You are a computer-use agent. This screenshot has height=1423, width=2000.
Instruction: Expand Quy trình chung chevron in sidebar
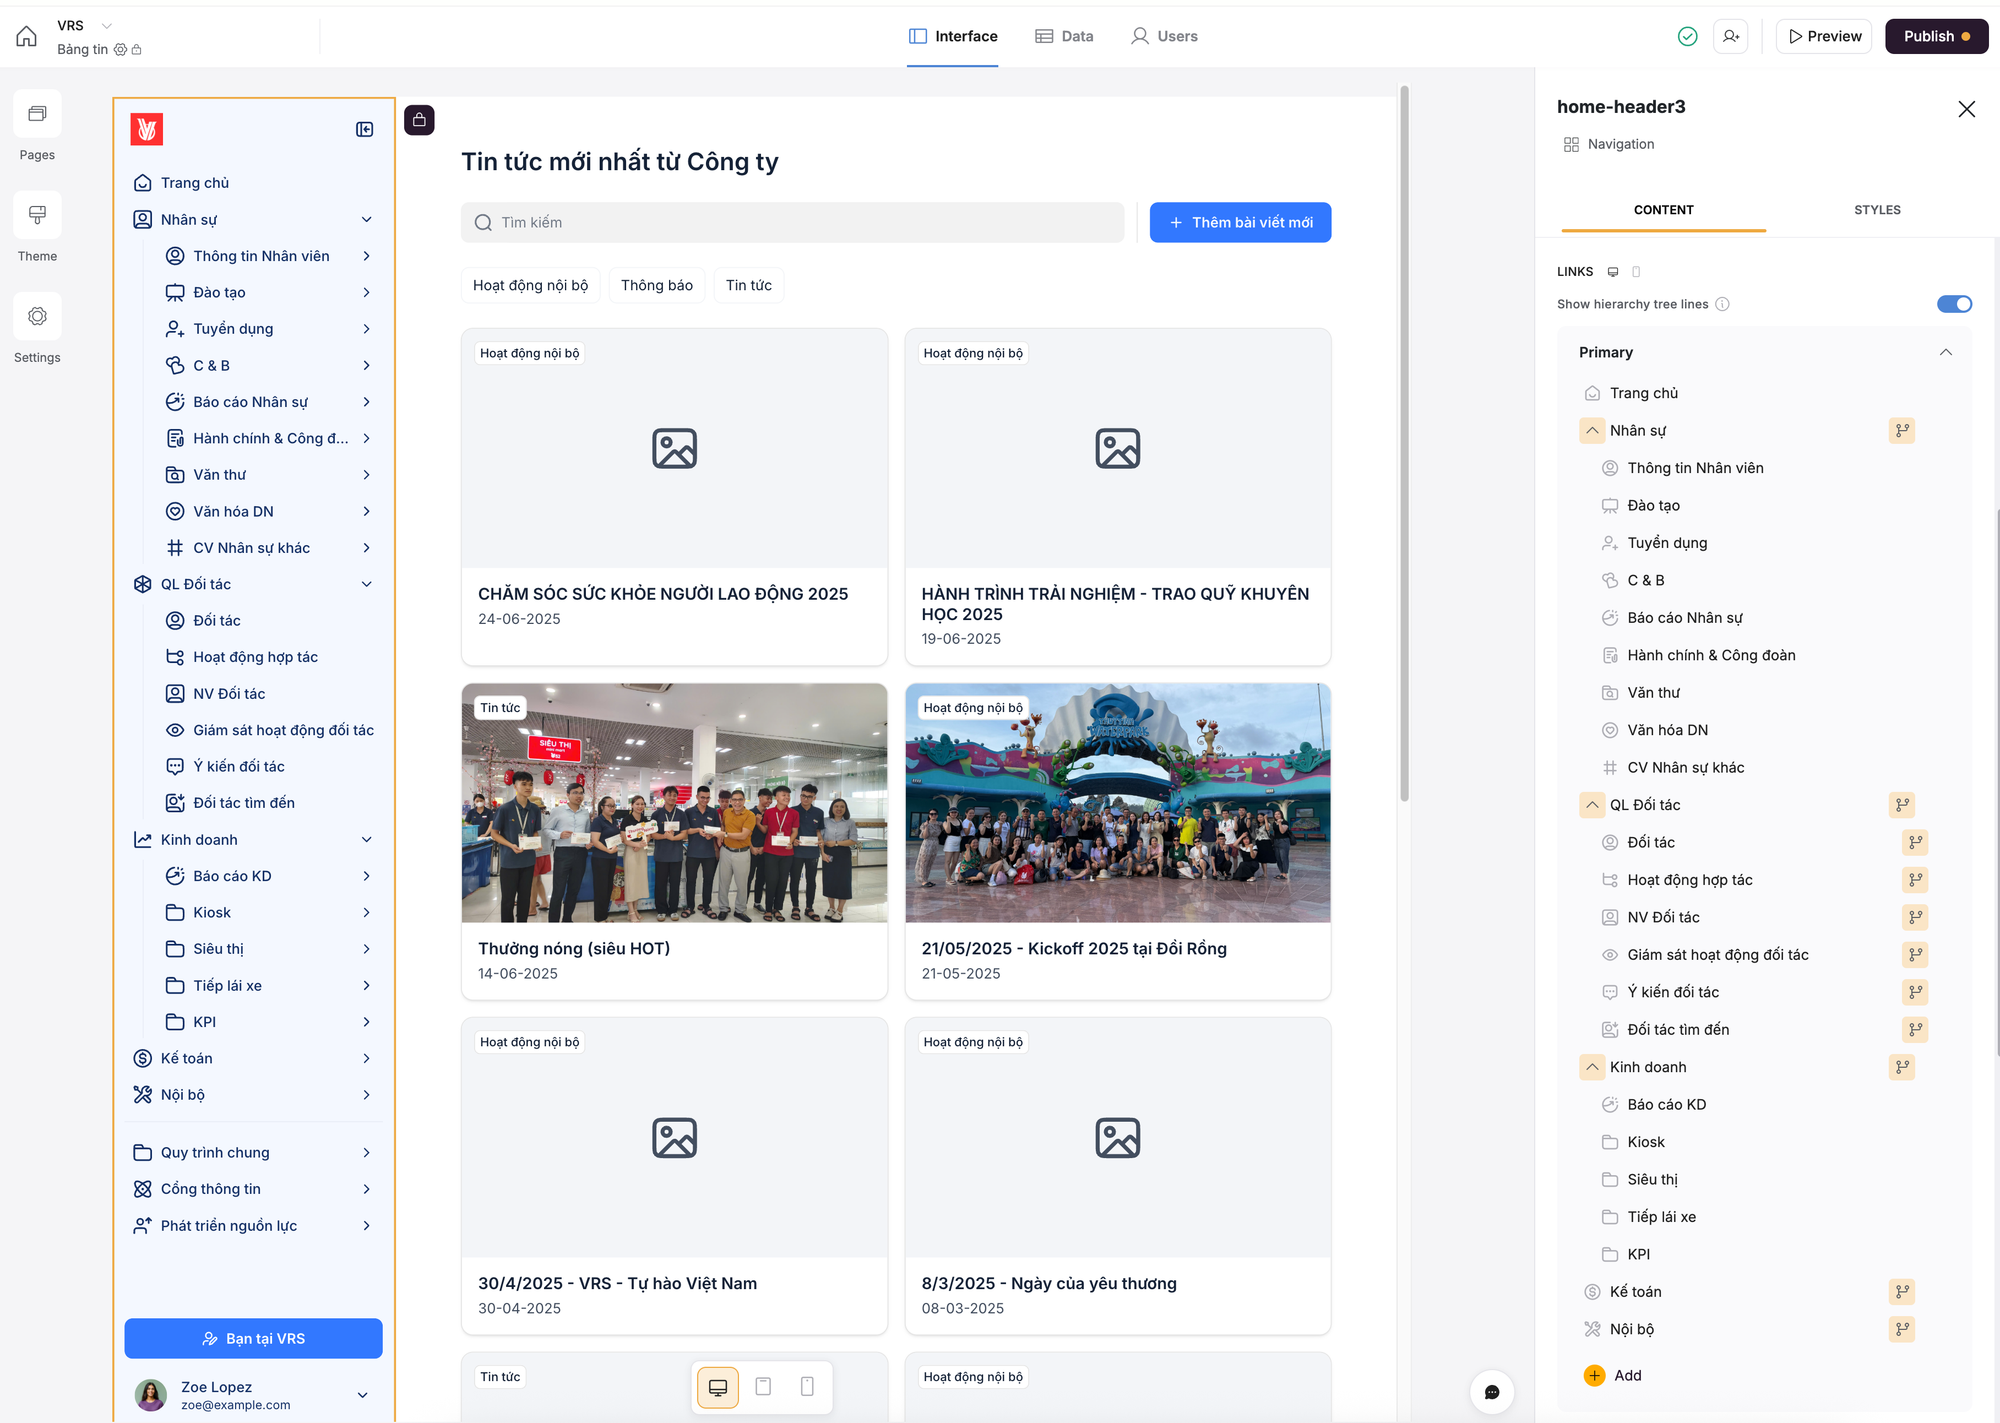(x=367, y=1153)
